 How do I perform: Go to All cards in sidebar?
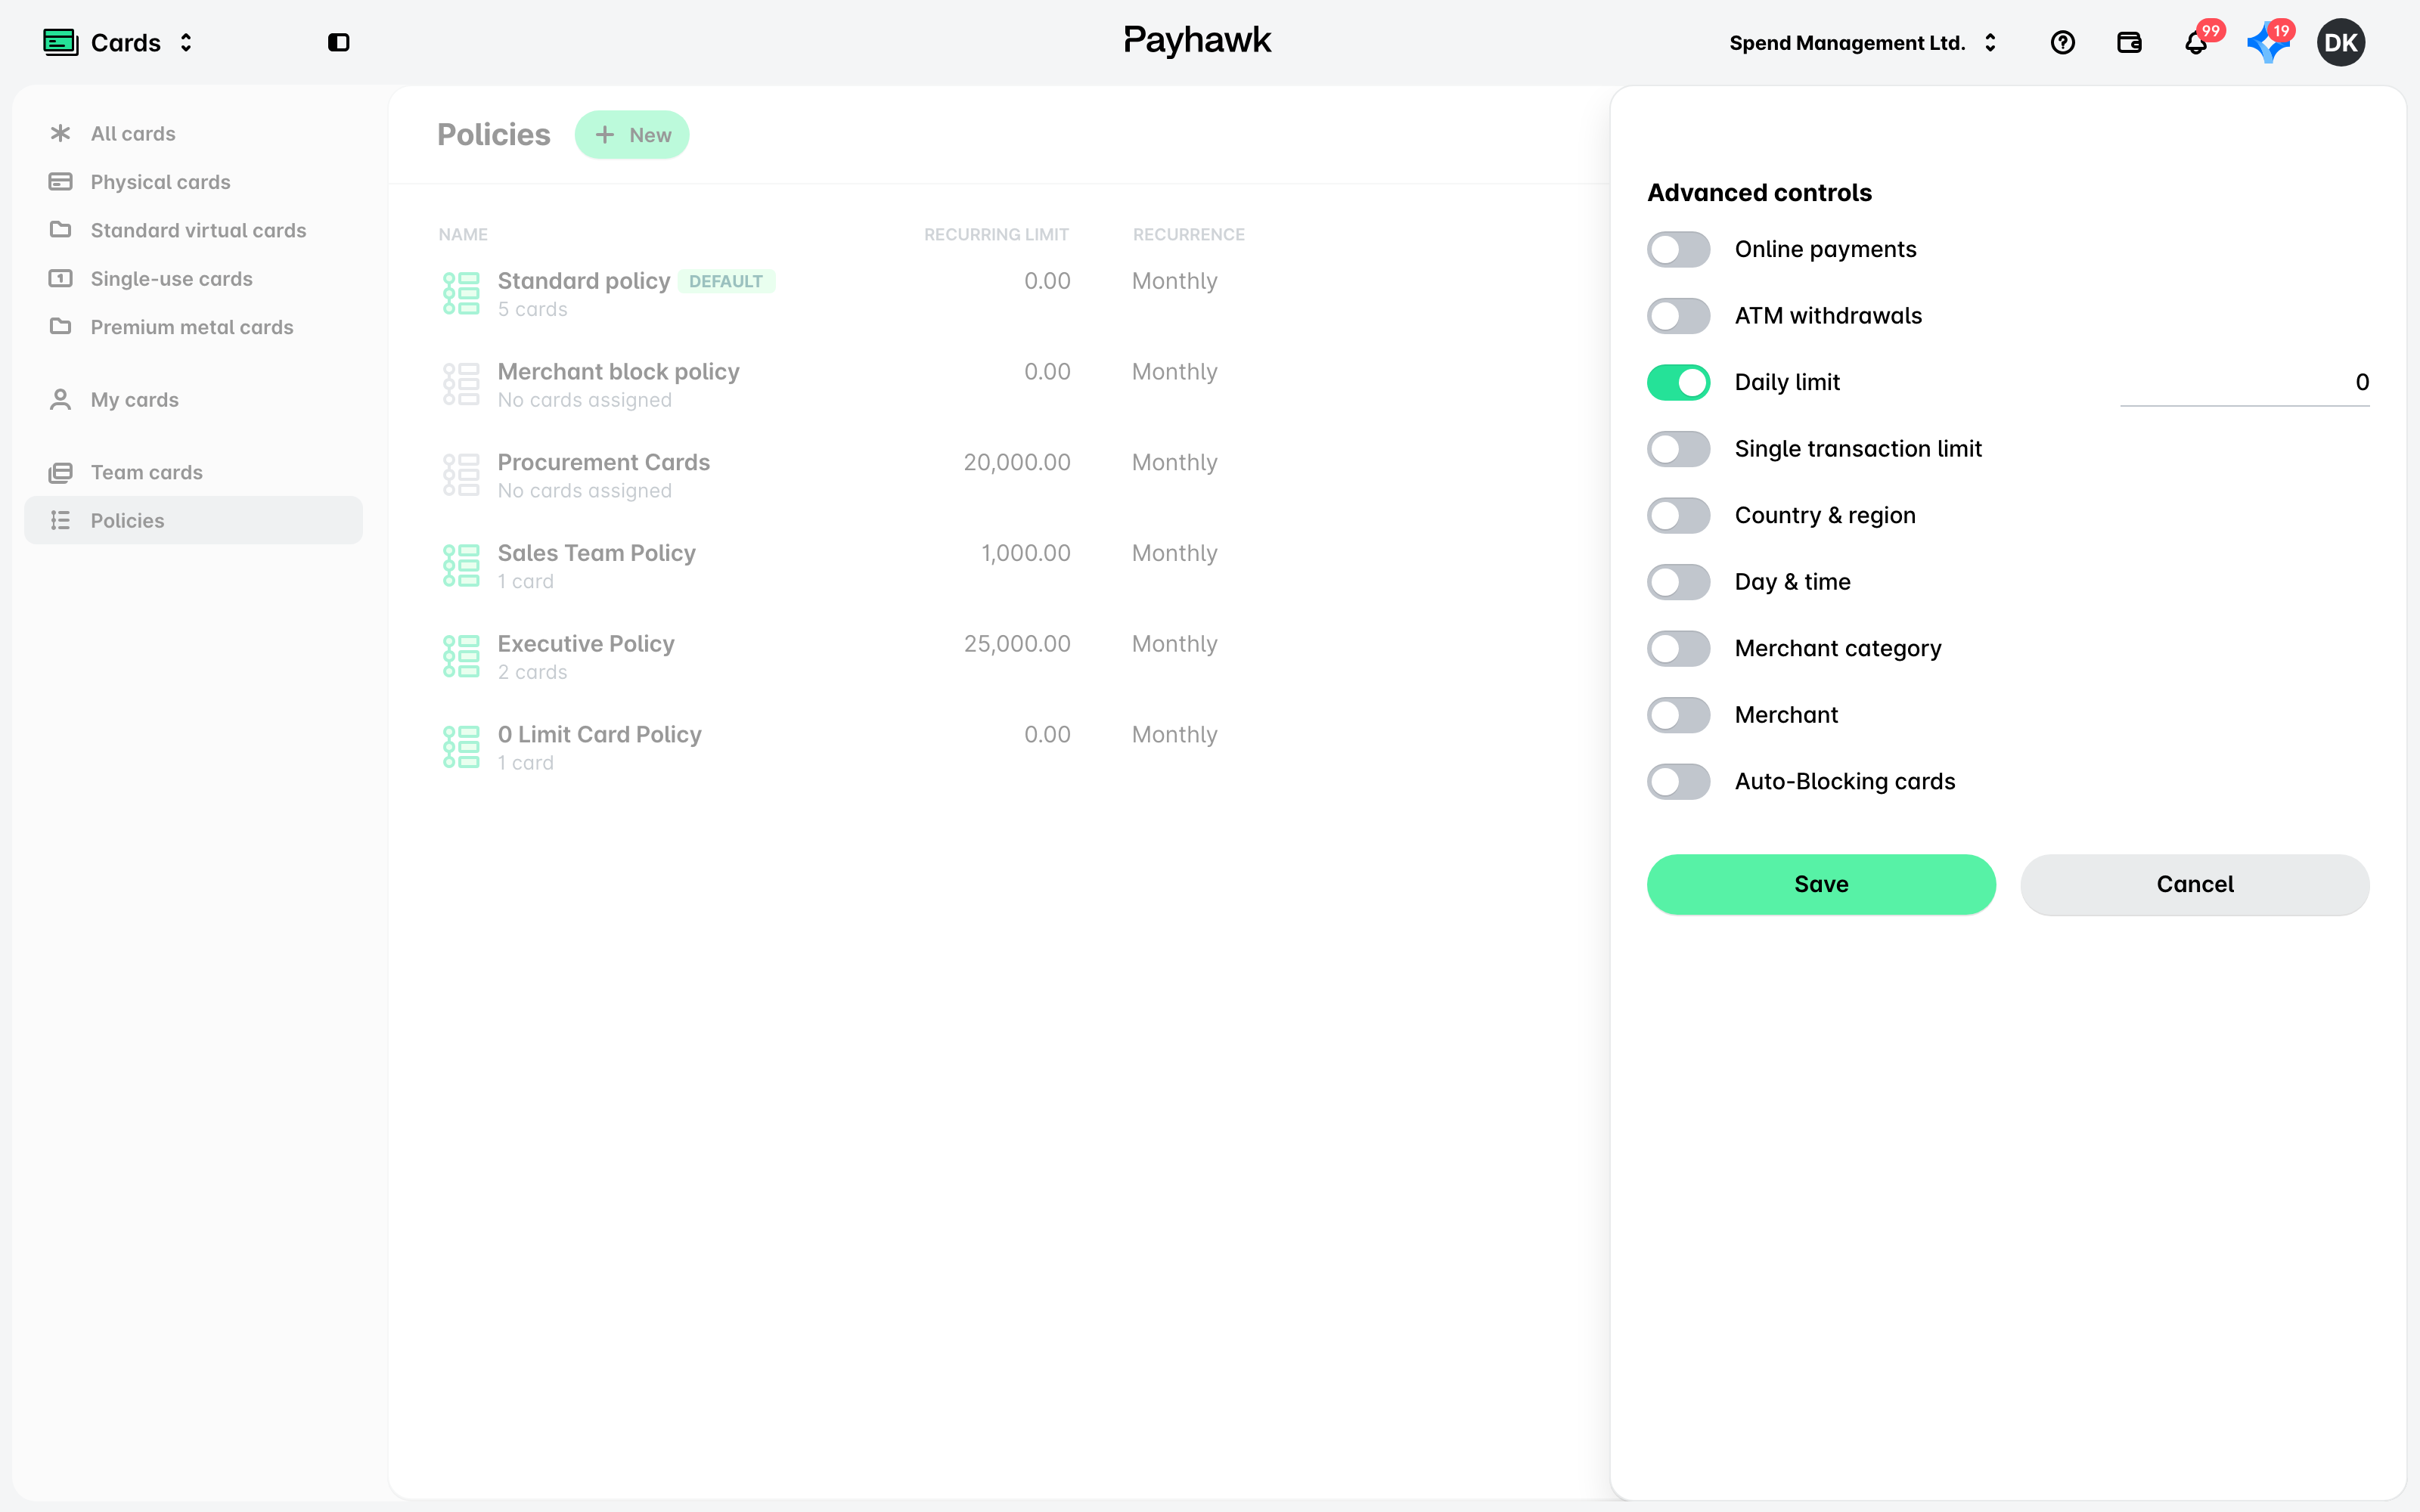click(193, 133)
